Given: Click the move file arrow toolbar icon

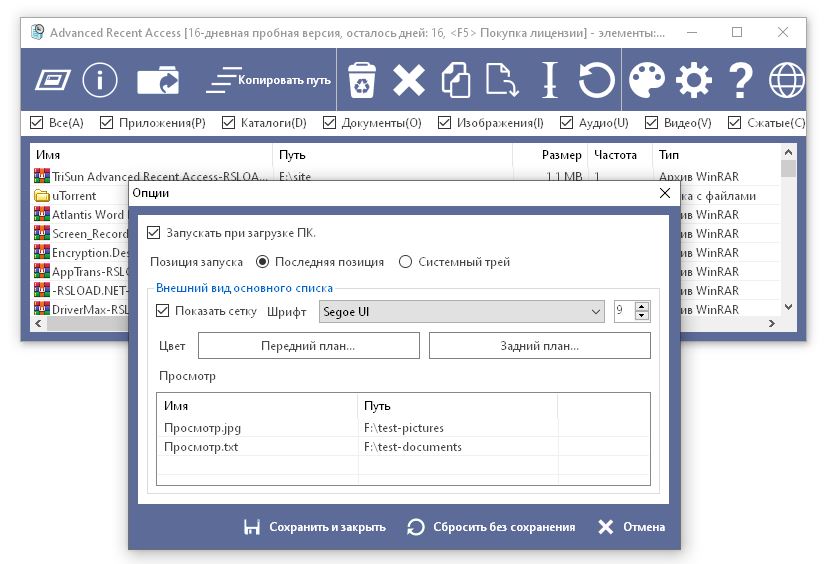Looking at the screenshot, I should (x=503, y=80).
